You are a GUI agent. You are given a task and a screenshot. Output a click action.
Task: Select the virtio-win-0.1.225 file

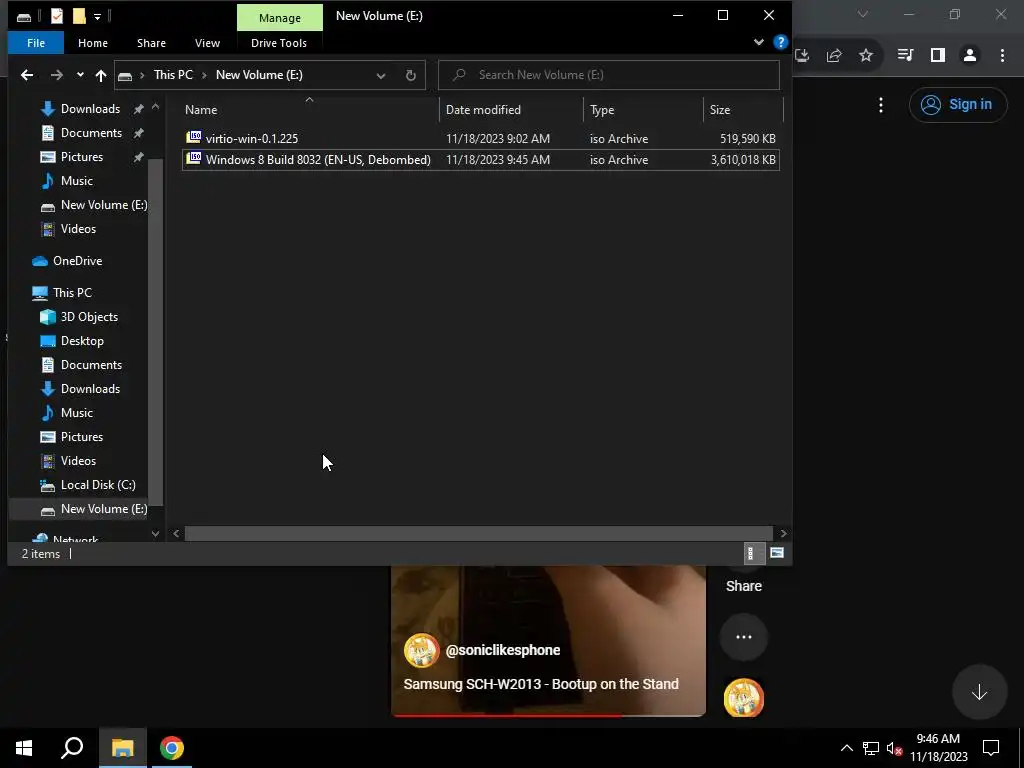point(481,138)
